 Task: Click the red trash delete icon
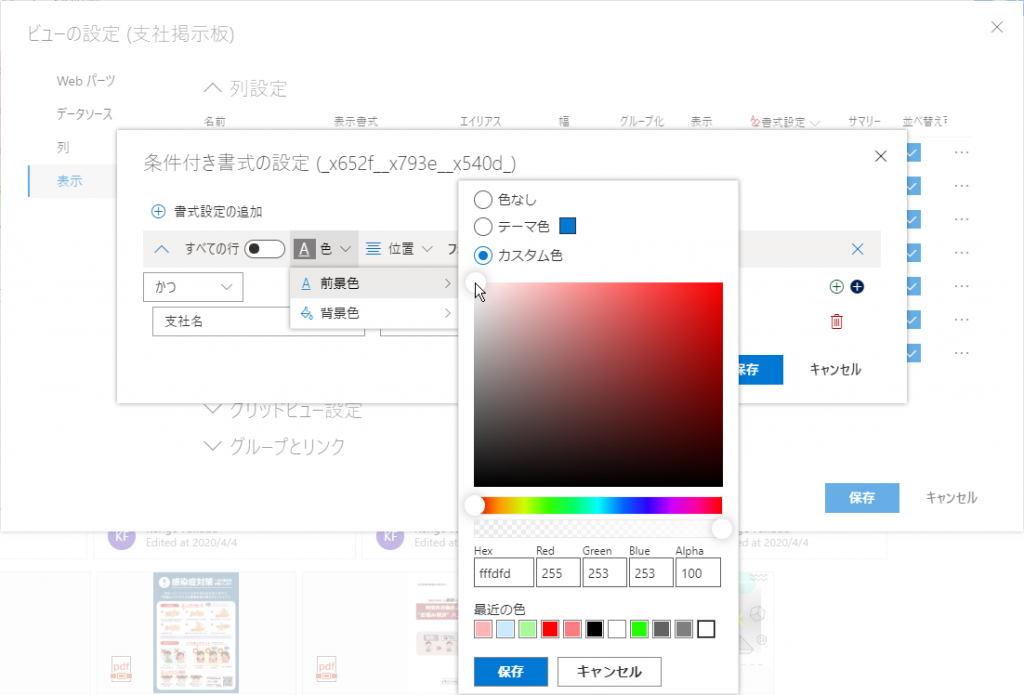[837, 321]
